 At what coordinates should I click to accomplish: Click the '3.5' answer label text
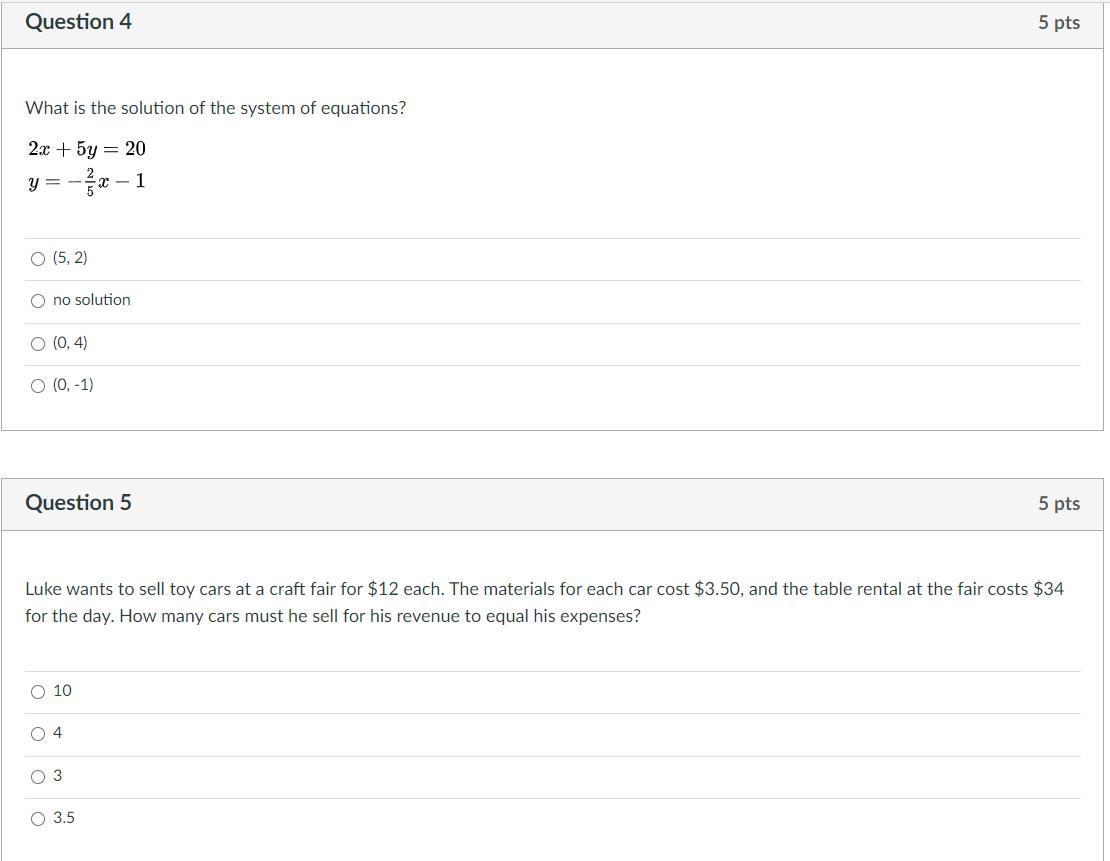64,818
